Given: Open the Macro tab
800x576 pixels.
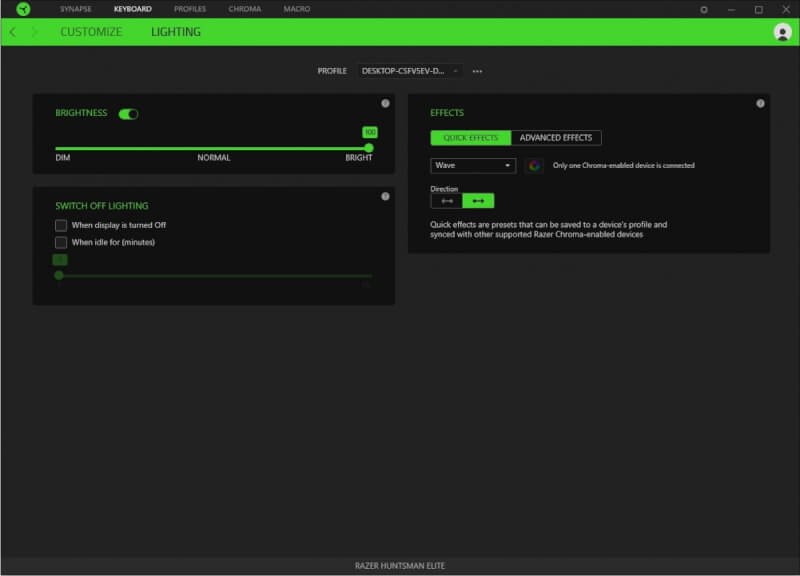Looking at the screenshot, I should point(296,9).
